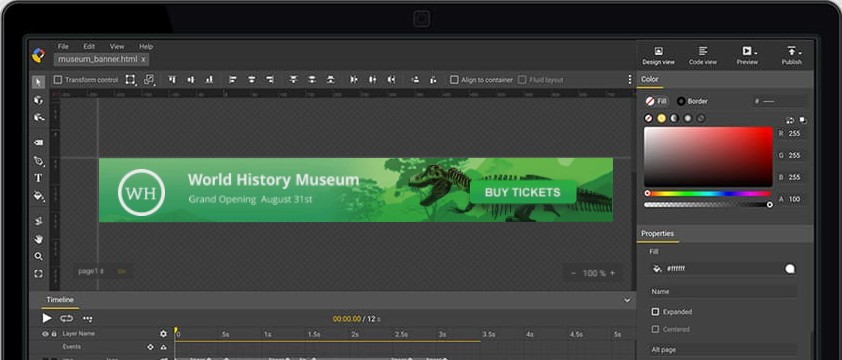842x360 pixels.
Task: Open the toolbar overflow three-dot menu
Action: coord(630,80)
